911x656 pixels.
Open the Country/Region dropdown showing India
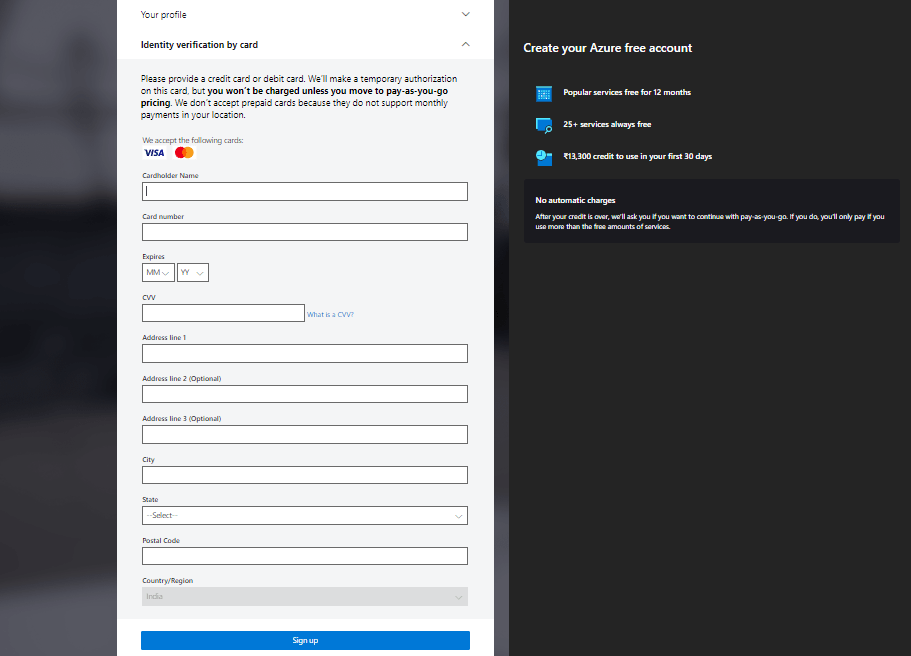click(x=304, y=597)
